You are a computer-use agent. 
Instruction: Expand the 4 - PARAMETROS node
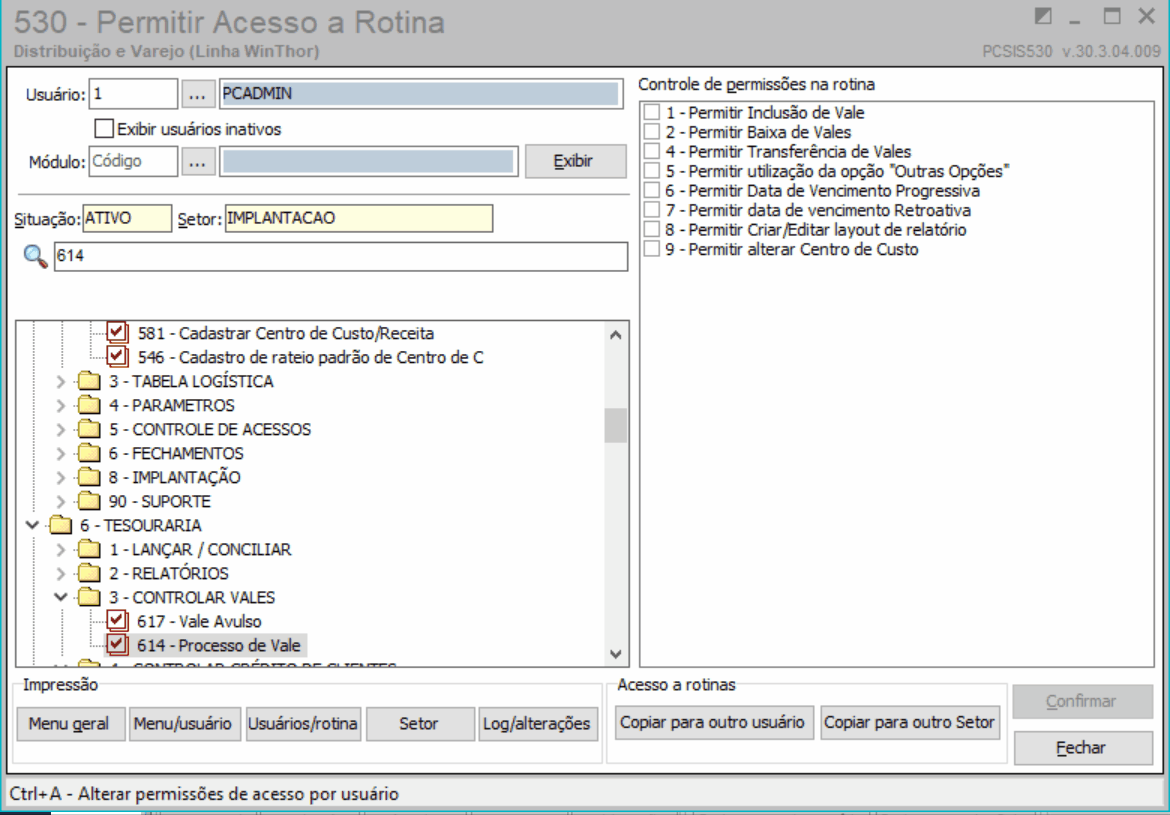(x=62, y=406)
